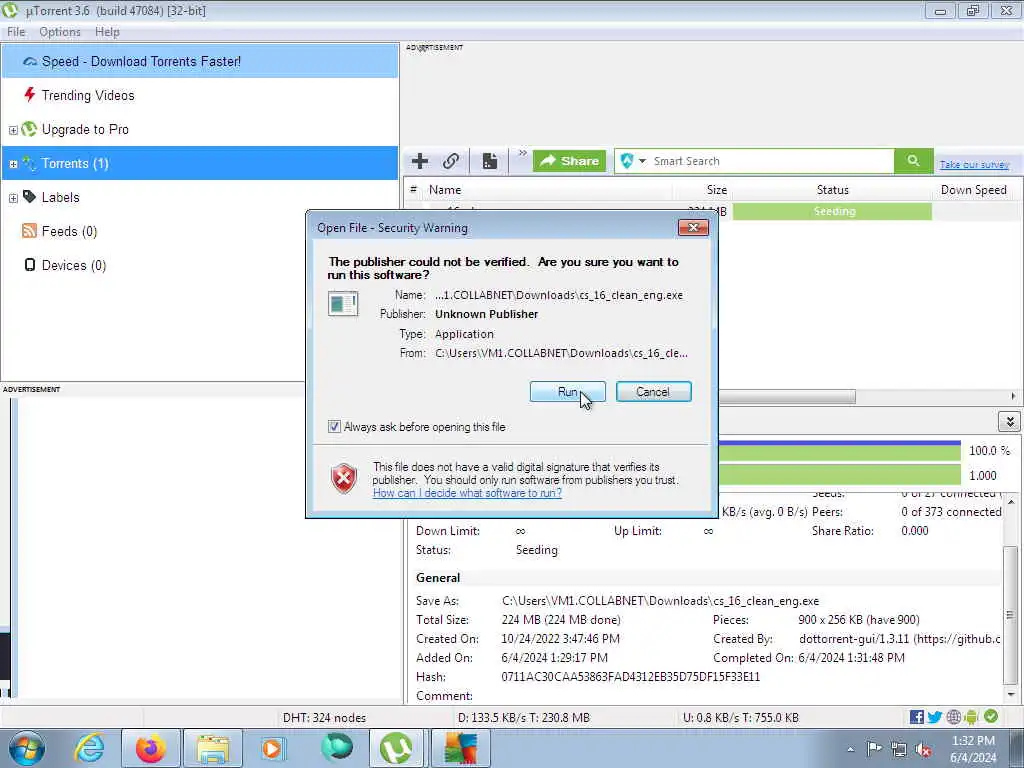This screenshot has width=1024, height=768.
Task: Click the upload speed U: 0.8 KB/s text
Action: click(x=741, y=718)
